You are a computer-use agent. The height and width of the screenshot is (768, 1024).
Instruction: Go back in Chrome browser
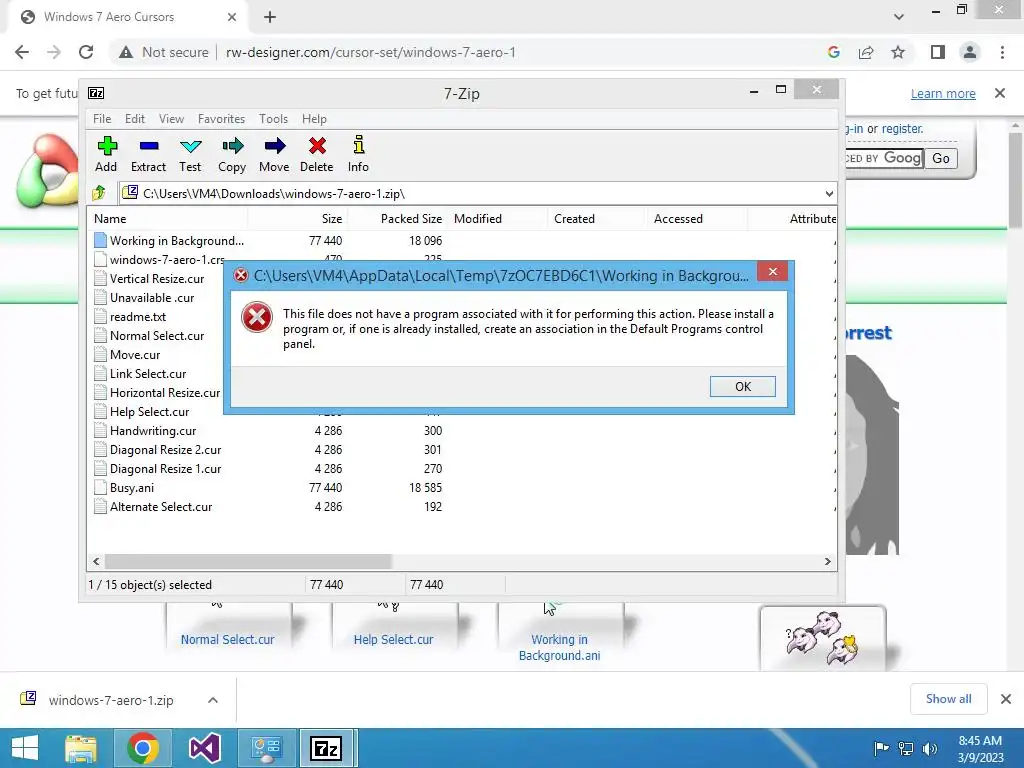pos(22,52)
